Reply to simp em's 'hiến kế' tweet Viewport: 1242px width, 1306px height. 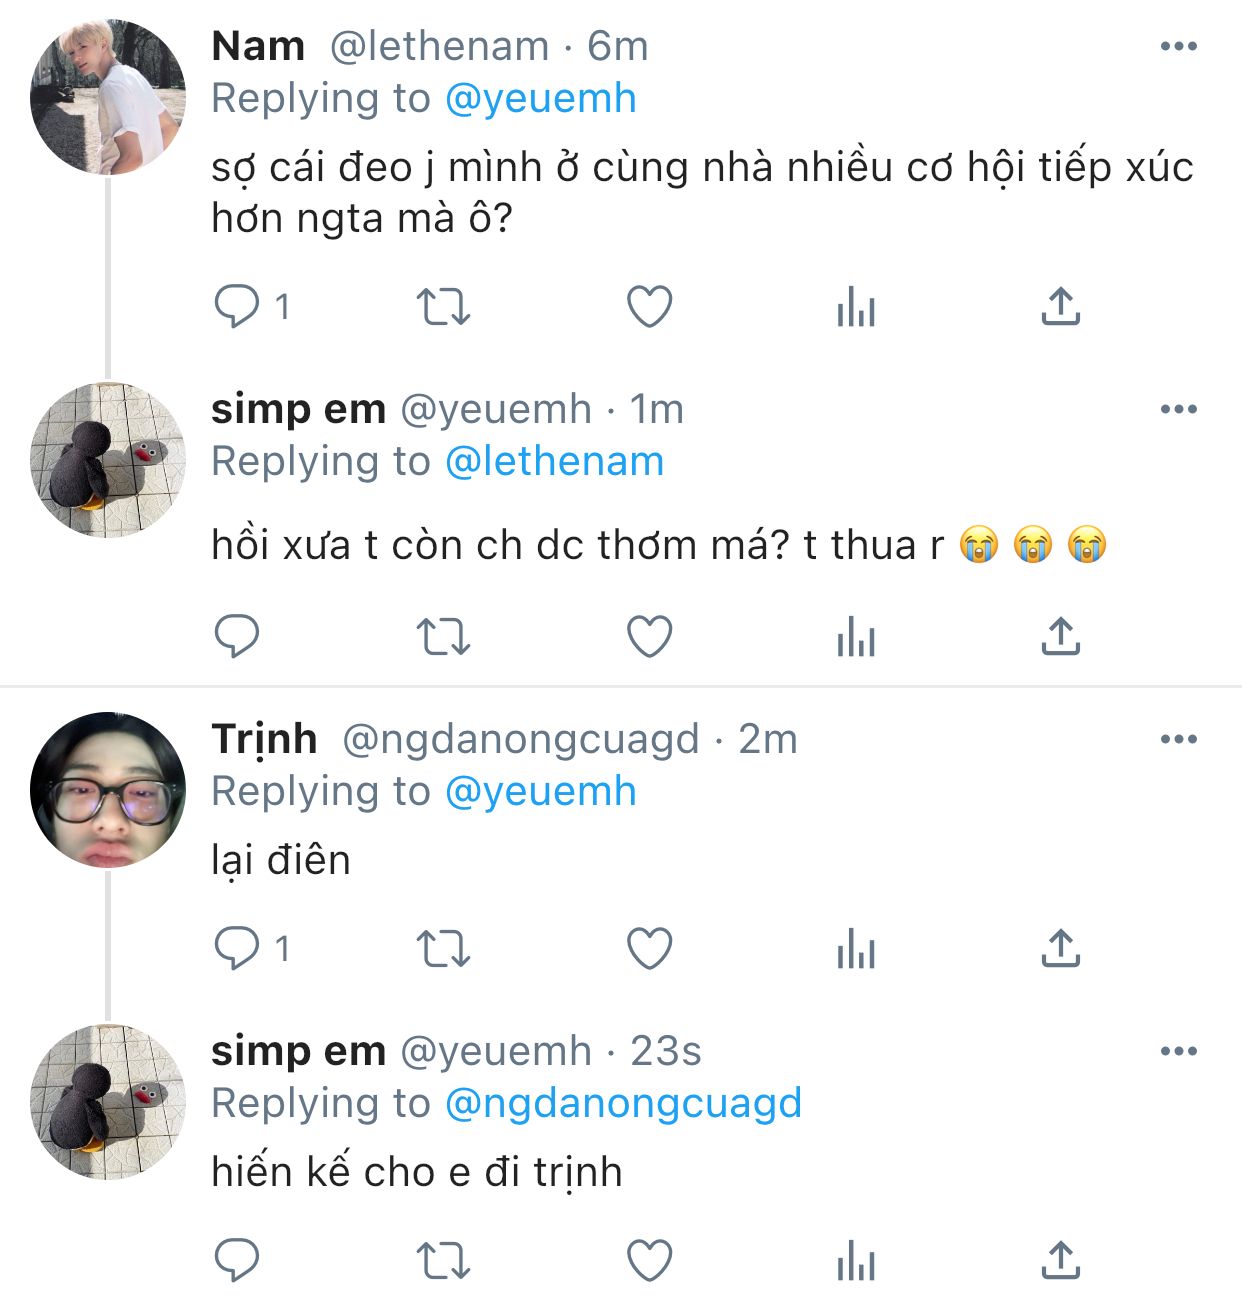coord(237,1260)
